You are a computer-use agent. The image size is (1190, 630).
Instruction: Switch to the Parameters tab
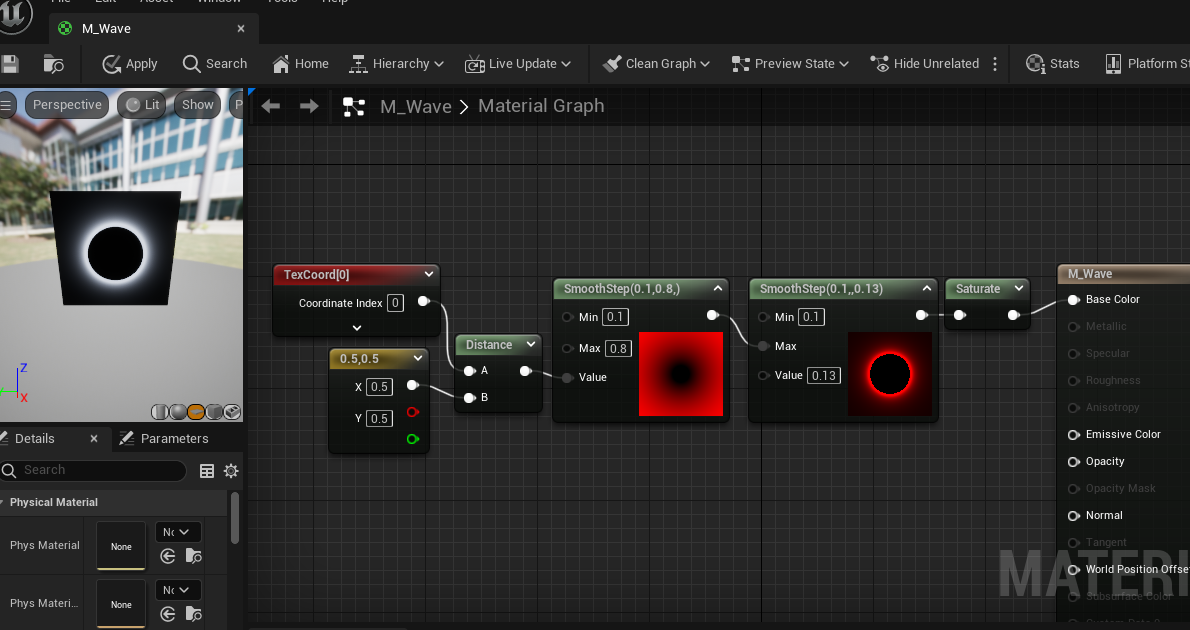[x=164, y=439]
